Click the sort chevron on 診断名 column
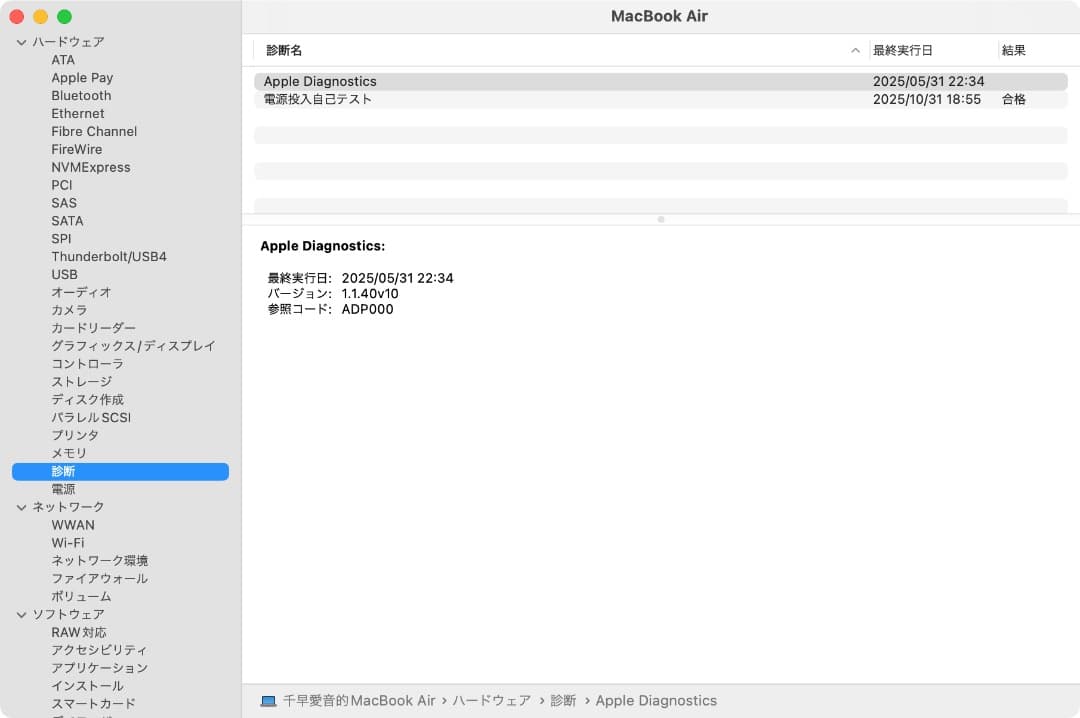 (x=855, y=49)
